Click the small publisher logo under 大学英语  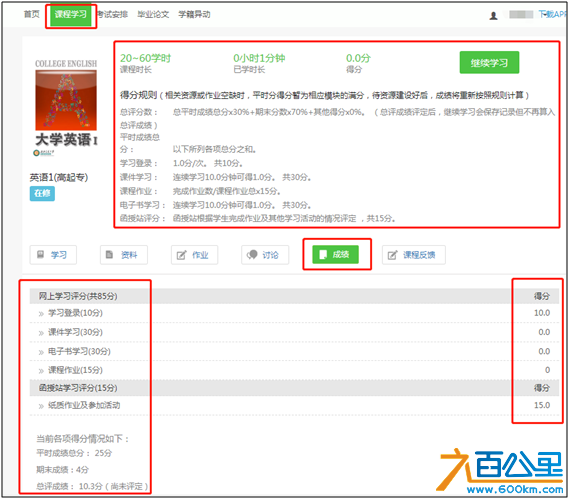tap(44, 153)
